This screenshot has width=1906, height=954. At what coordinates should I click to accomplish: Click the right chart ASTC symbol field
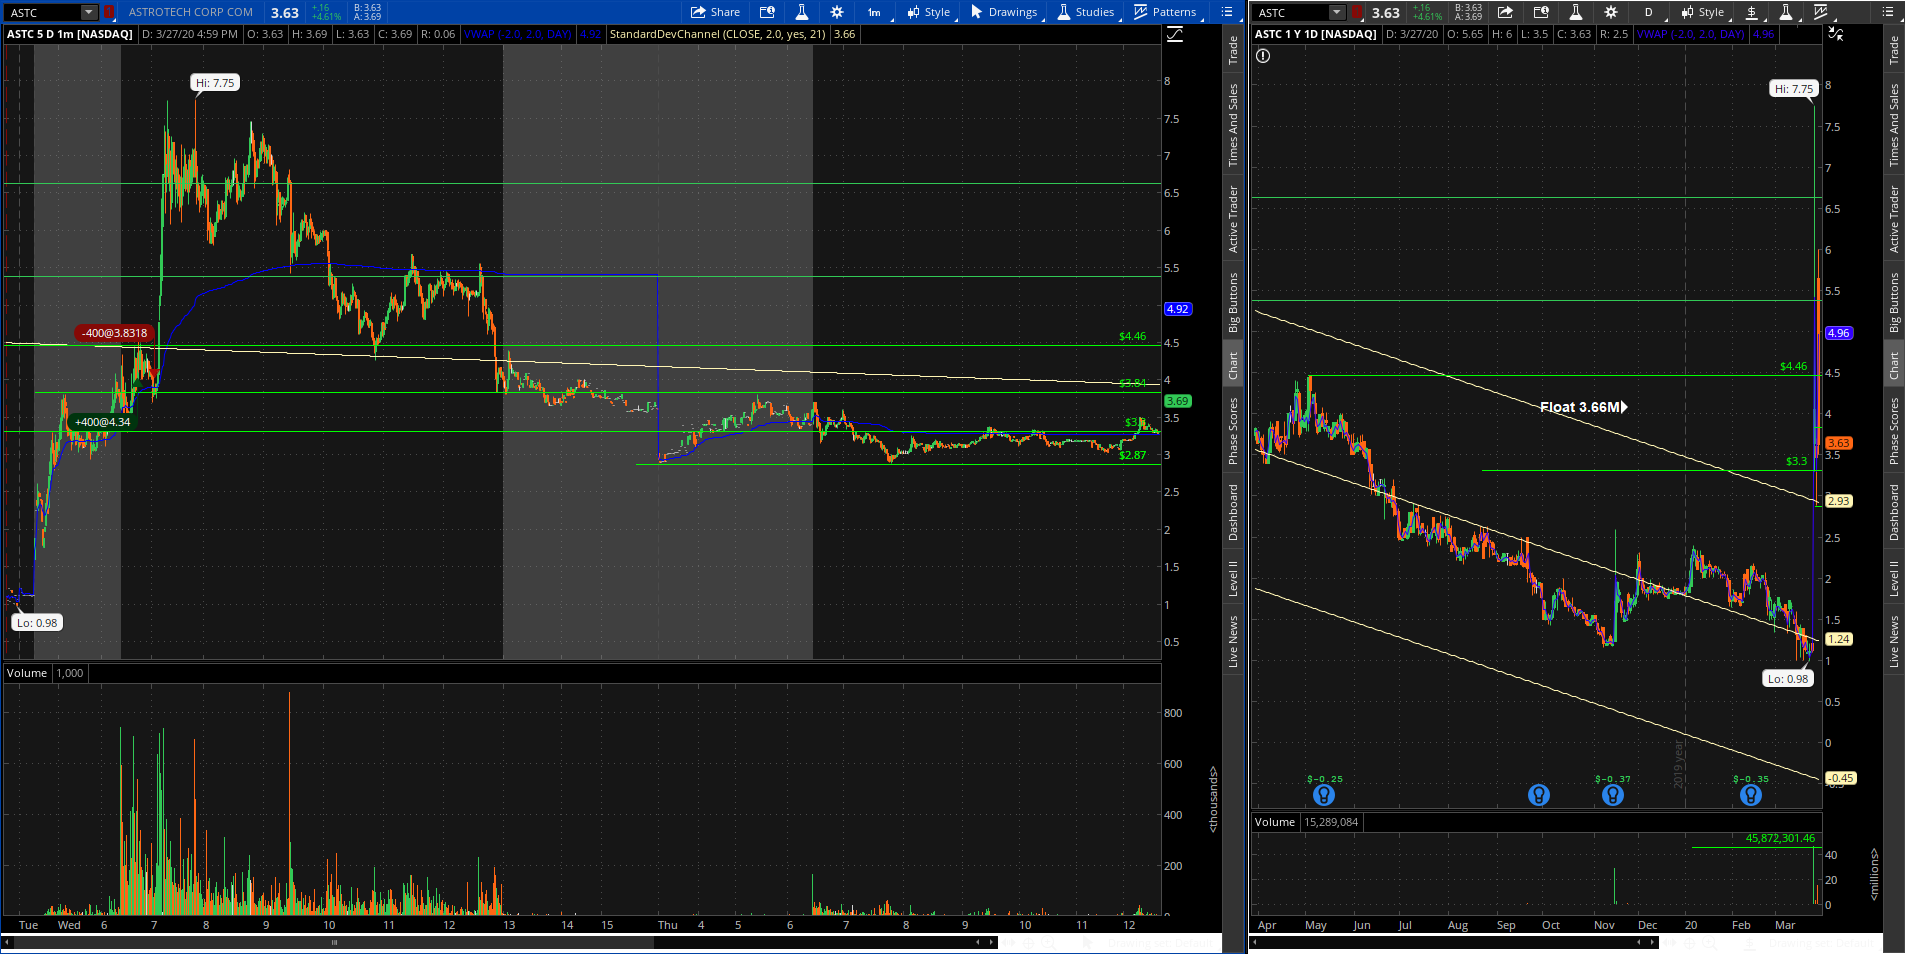click(1291, 12)
